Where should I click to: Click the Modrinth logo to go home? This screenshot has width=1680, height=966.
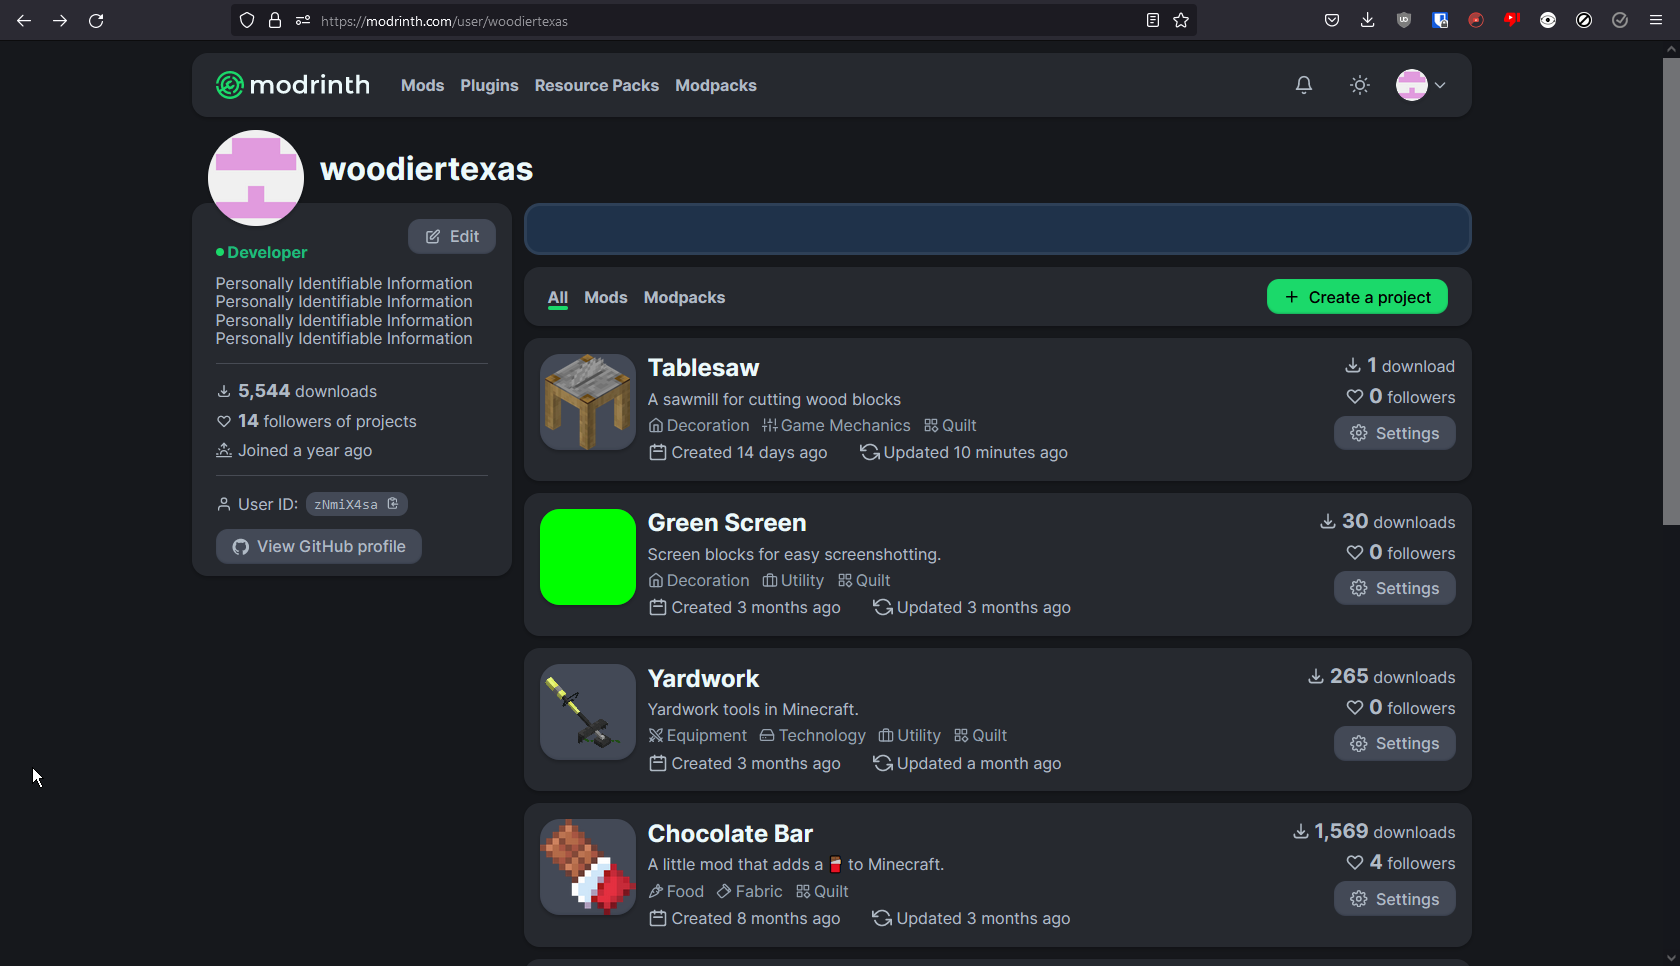click(x=291, y=85)
